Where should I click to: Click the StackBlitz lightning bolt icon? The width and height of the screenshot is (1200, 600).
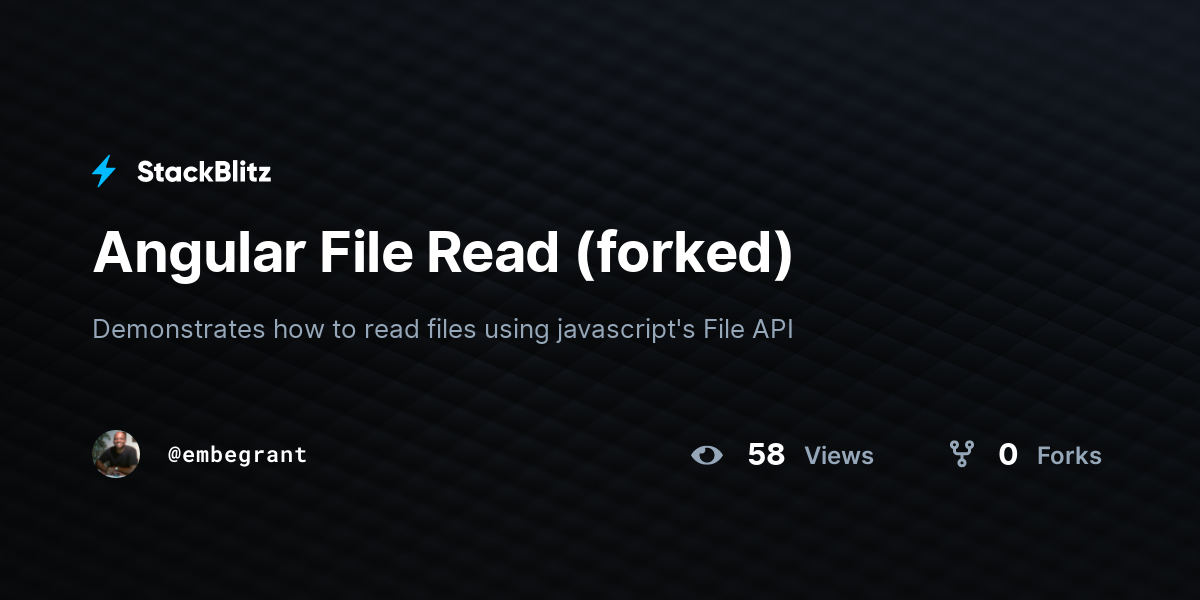[x=104, y=172]
